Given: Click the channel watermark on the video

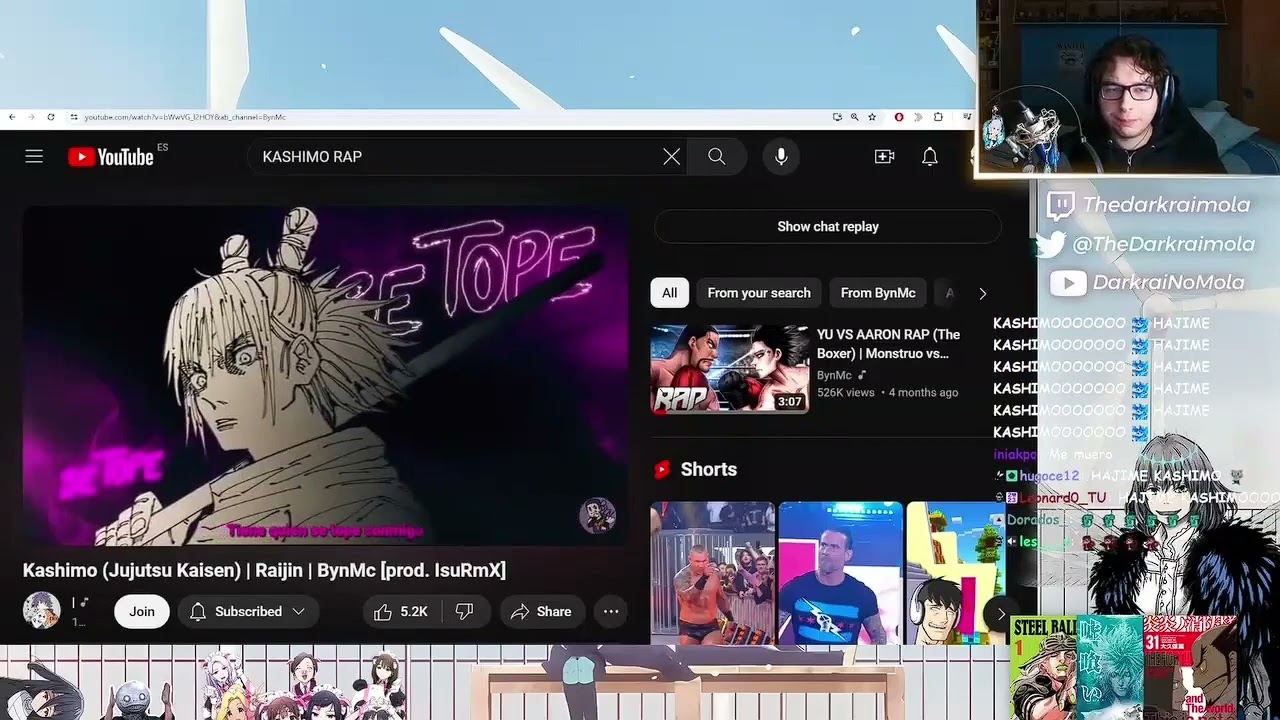Looking at the screenshot, I should tap(597, 516).
